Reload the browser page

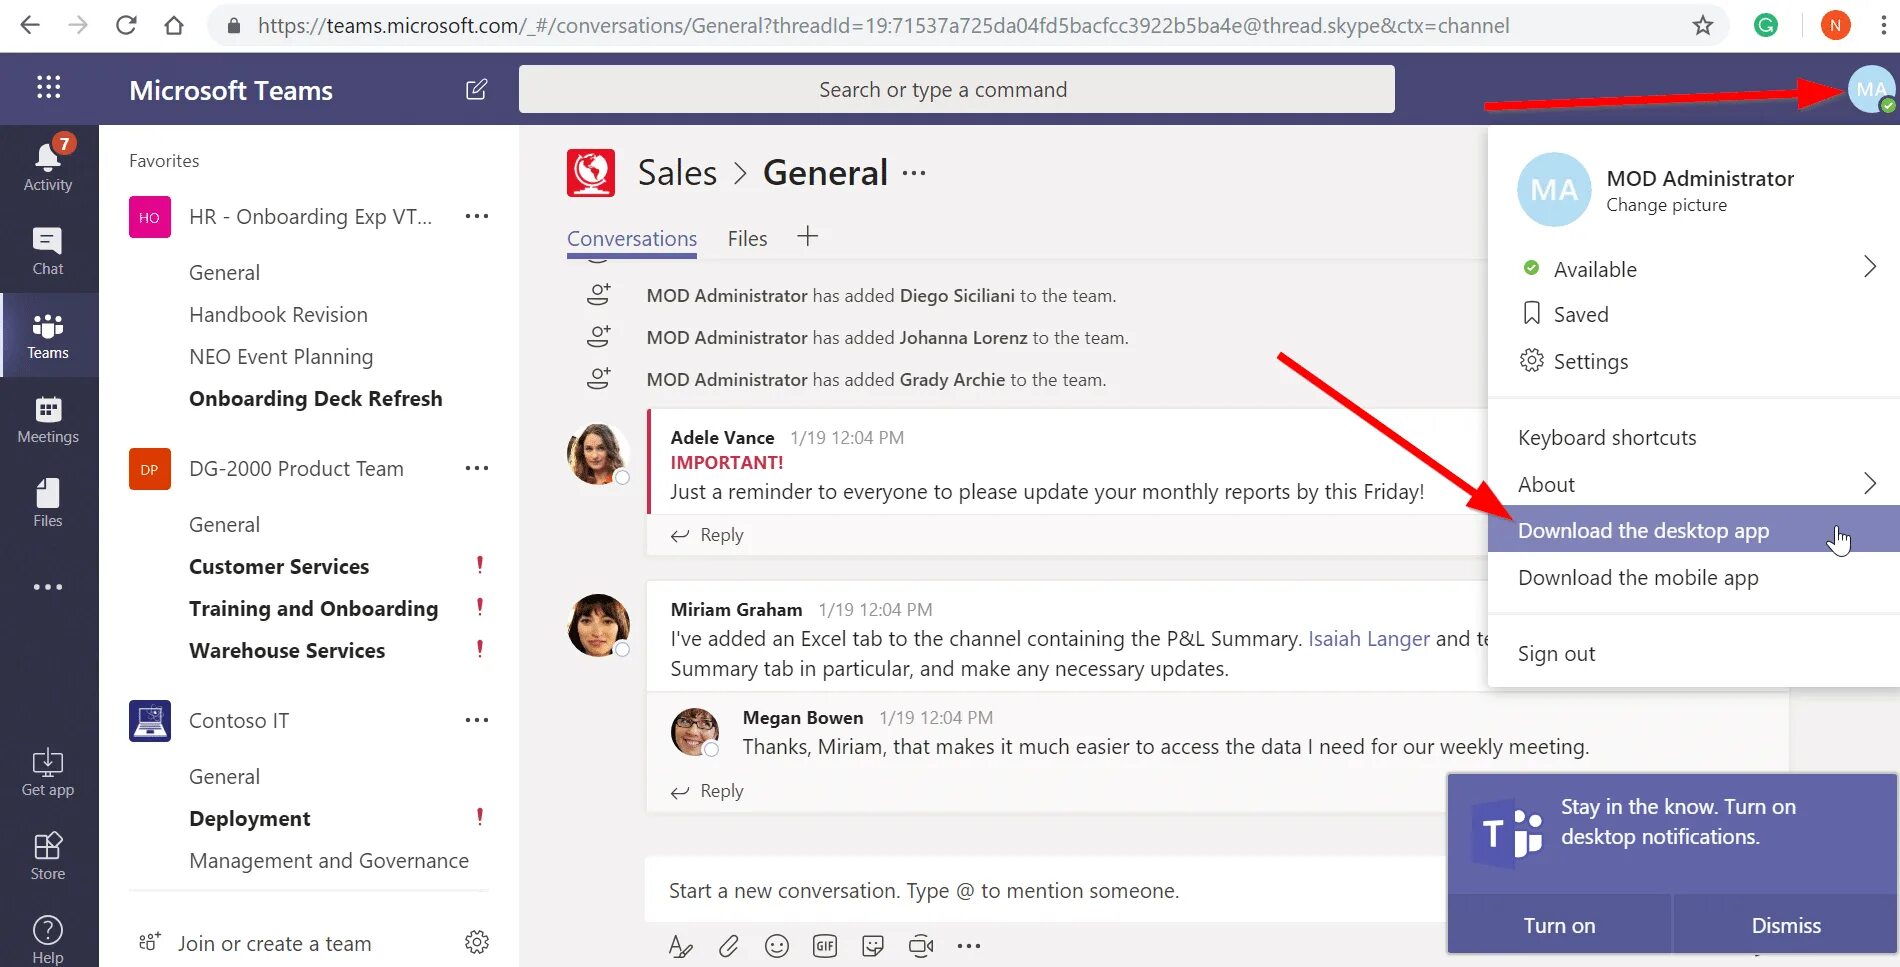[x=126, y=25]
